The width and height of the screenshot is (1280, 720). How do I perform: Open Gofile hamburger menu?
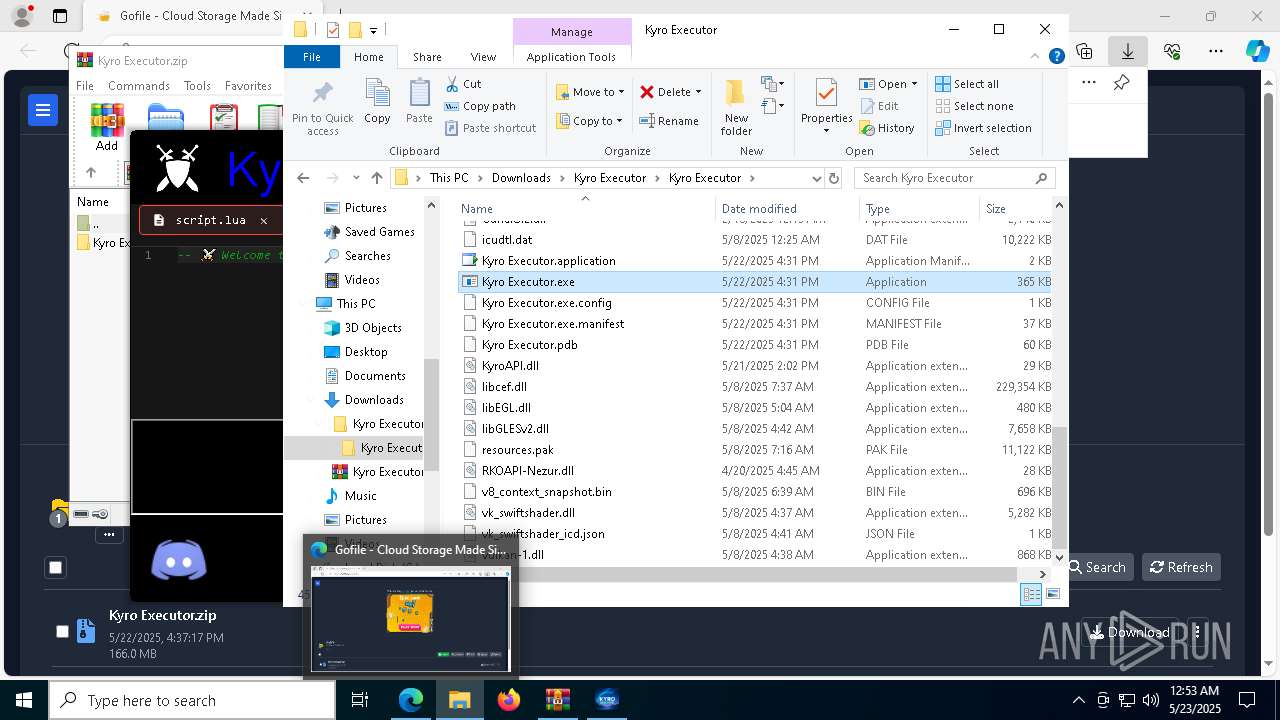[43, 110]
